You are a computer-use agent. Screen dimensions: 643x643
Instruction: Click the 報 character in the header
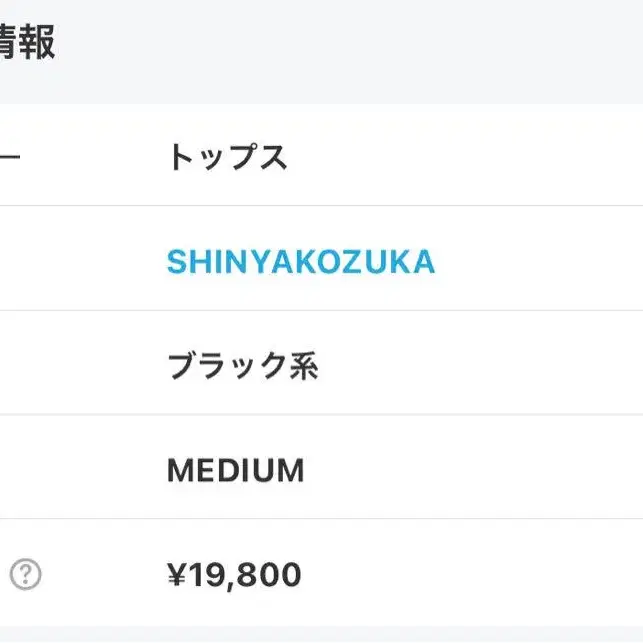pos(38,42)
